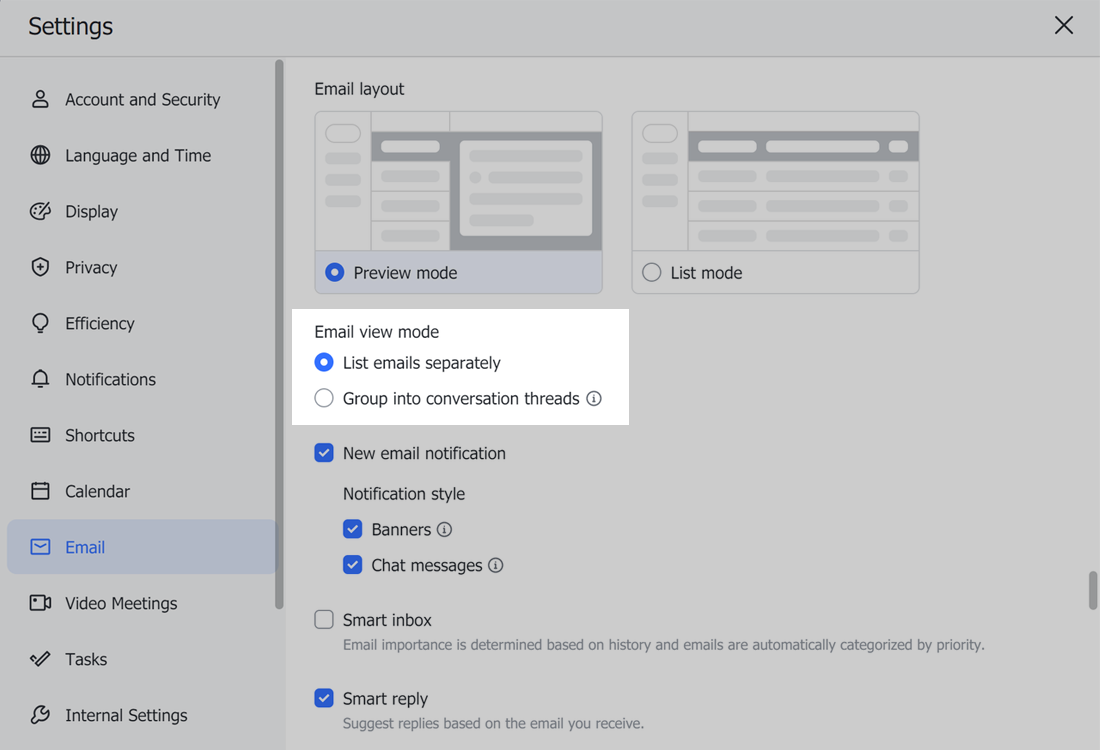Image resolution: width=1100 pixels, height=750 pixels.
Task: Click the info icon beside Chat messages
Action: point(496,565)
